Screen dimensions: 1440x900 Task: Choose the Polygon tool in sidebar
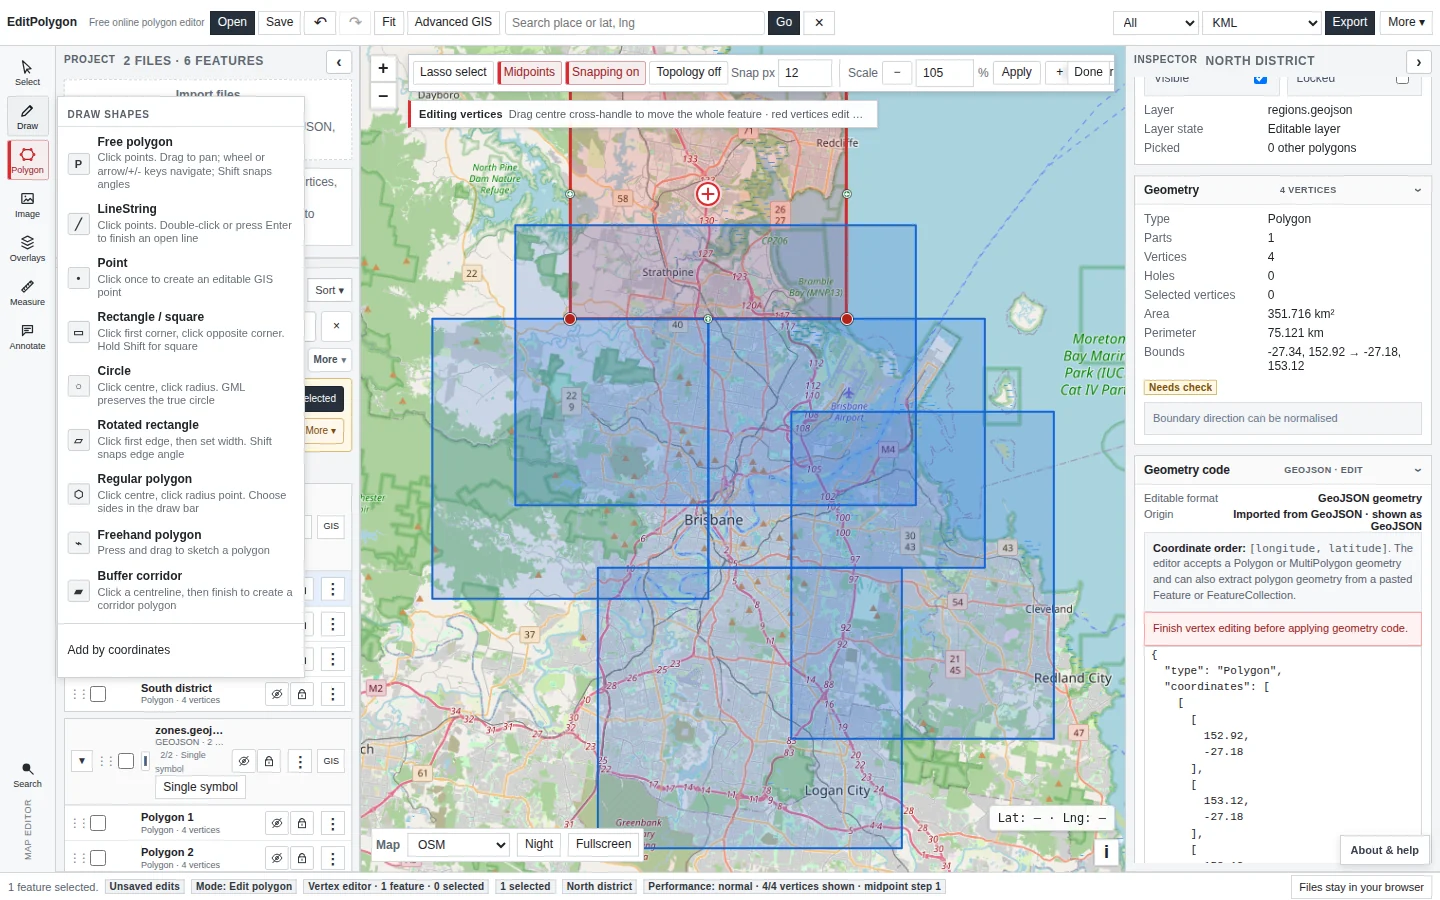pyautogui.click(x=27, y=160)
